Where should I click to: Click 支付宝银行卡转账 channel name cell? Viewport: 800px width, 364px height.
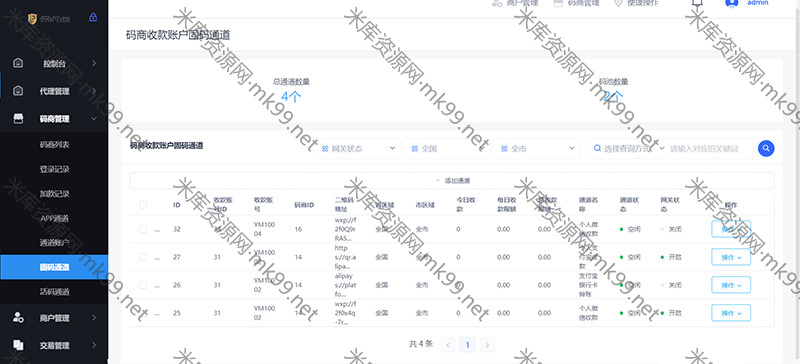[x=588, y=285]
